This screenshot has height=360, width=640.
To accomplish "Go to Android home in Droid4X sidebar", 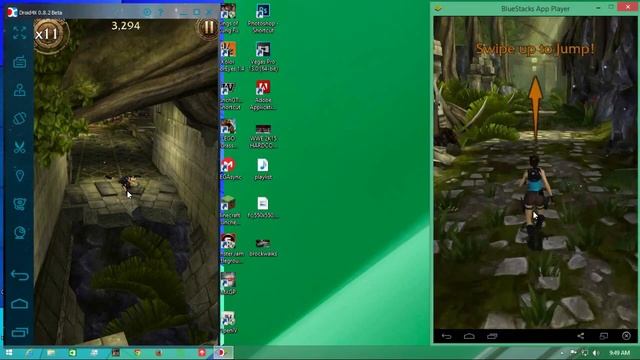I will pos(19,303).
